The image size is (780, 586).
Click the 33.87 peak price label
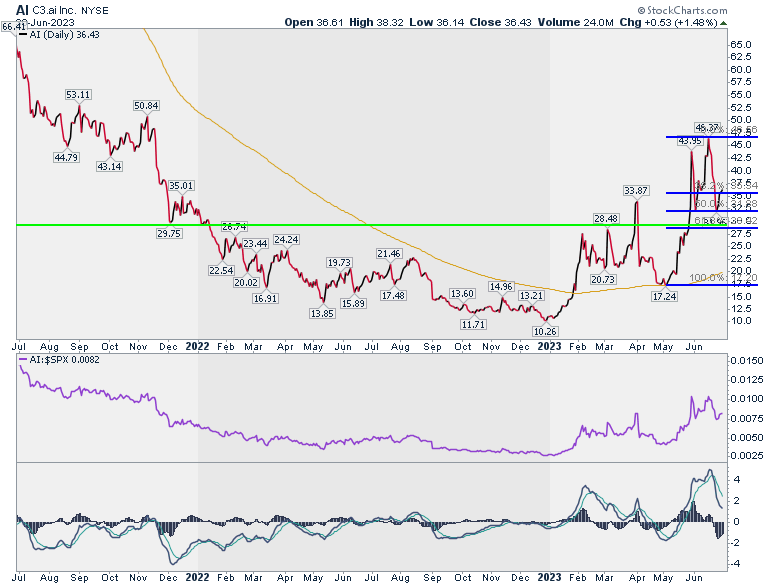point(636,191)
